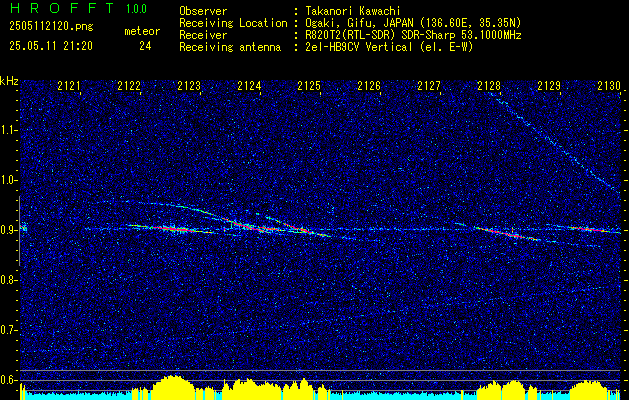Click the meteor label
The image size is (629, 400).
click(x=142, y=31)
